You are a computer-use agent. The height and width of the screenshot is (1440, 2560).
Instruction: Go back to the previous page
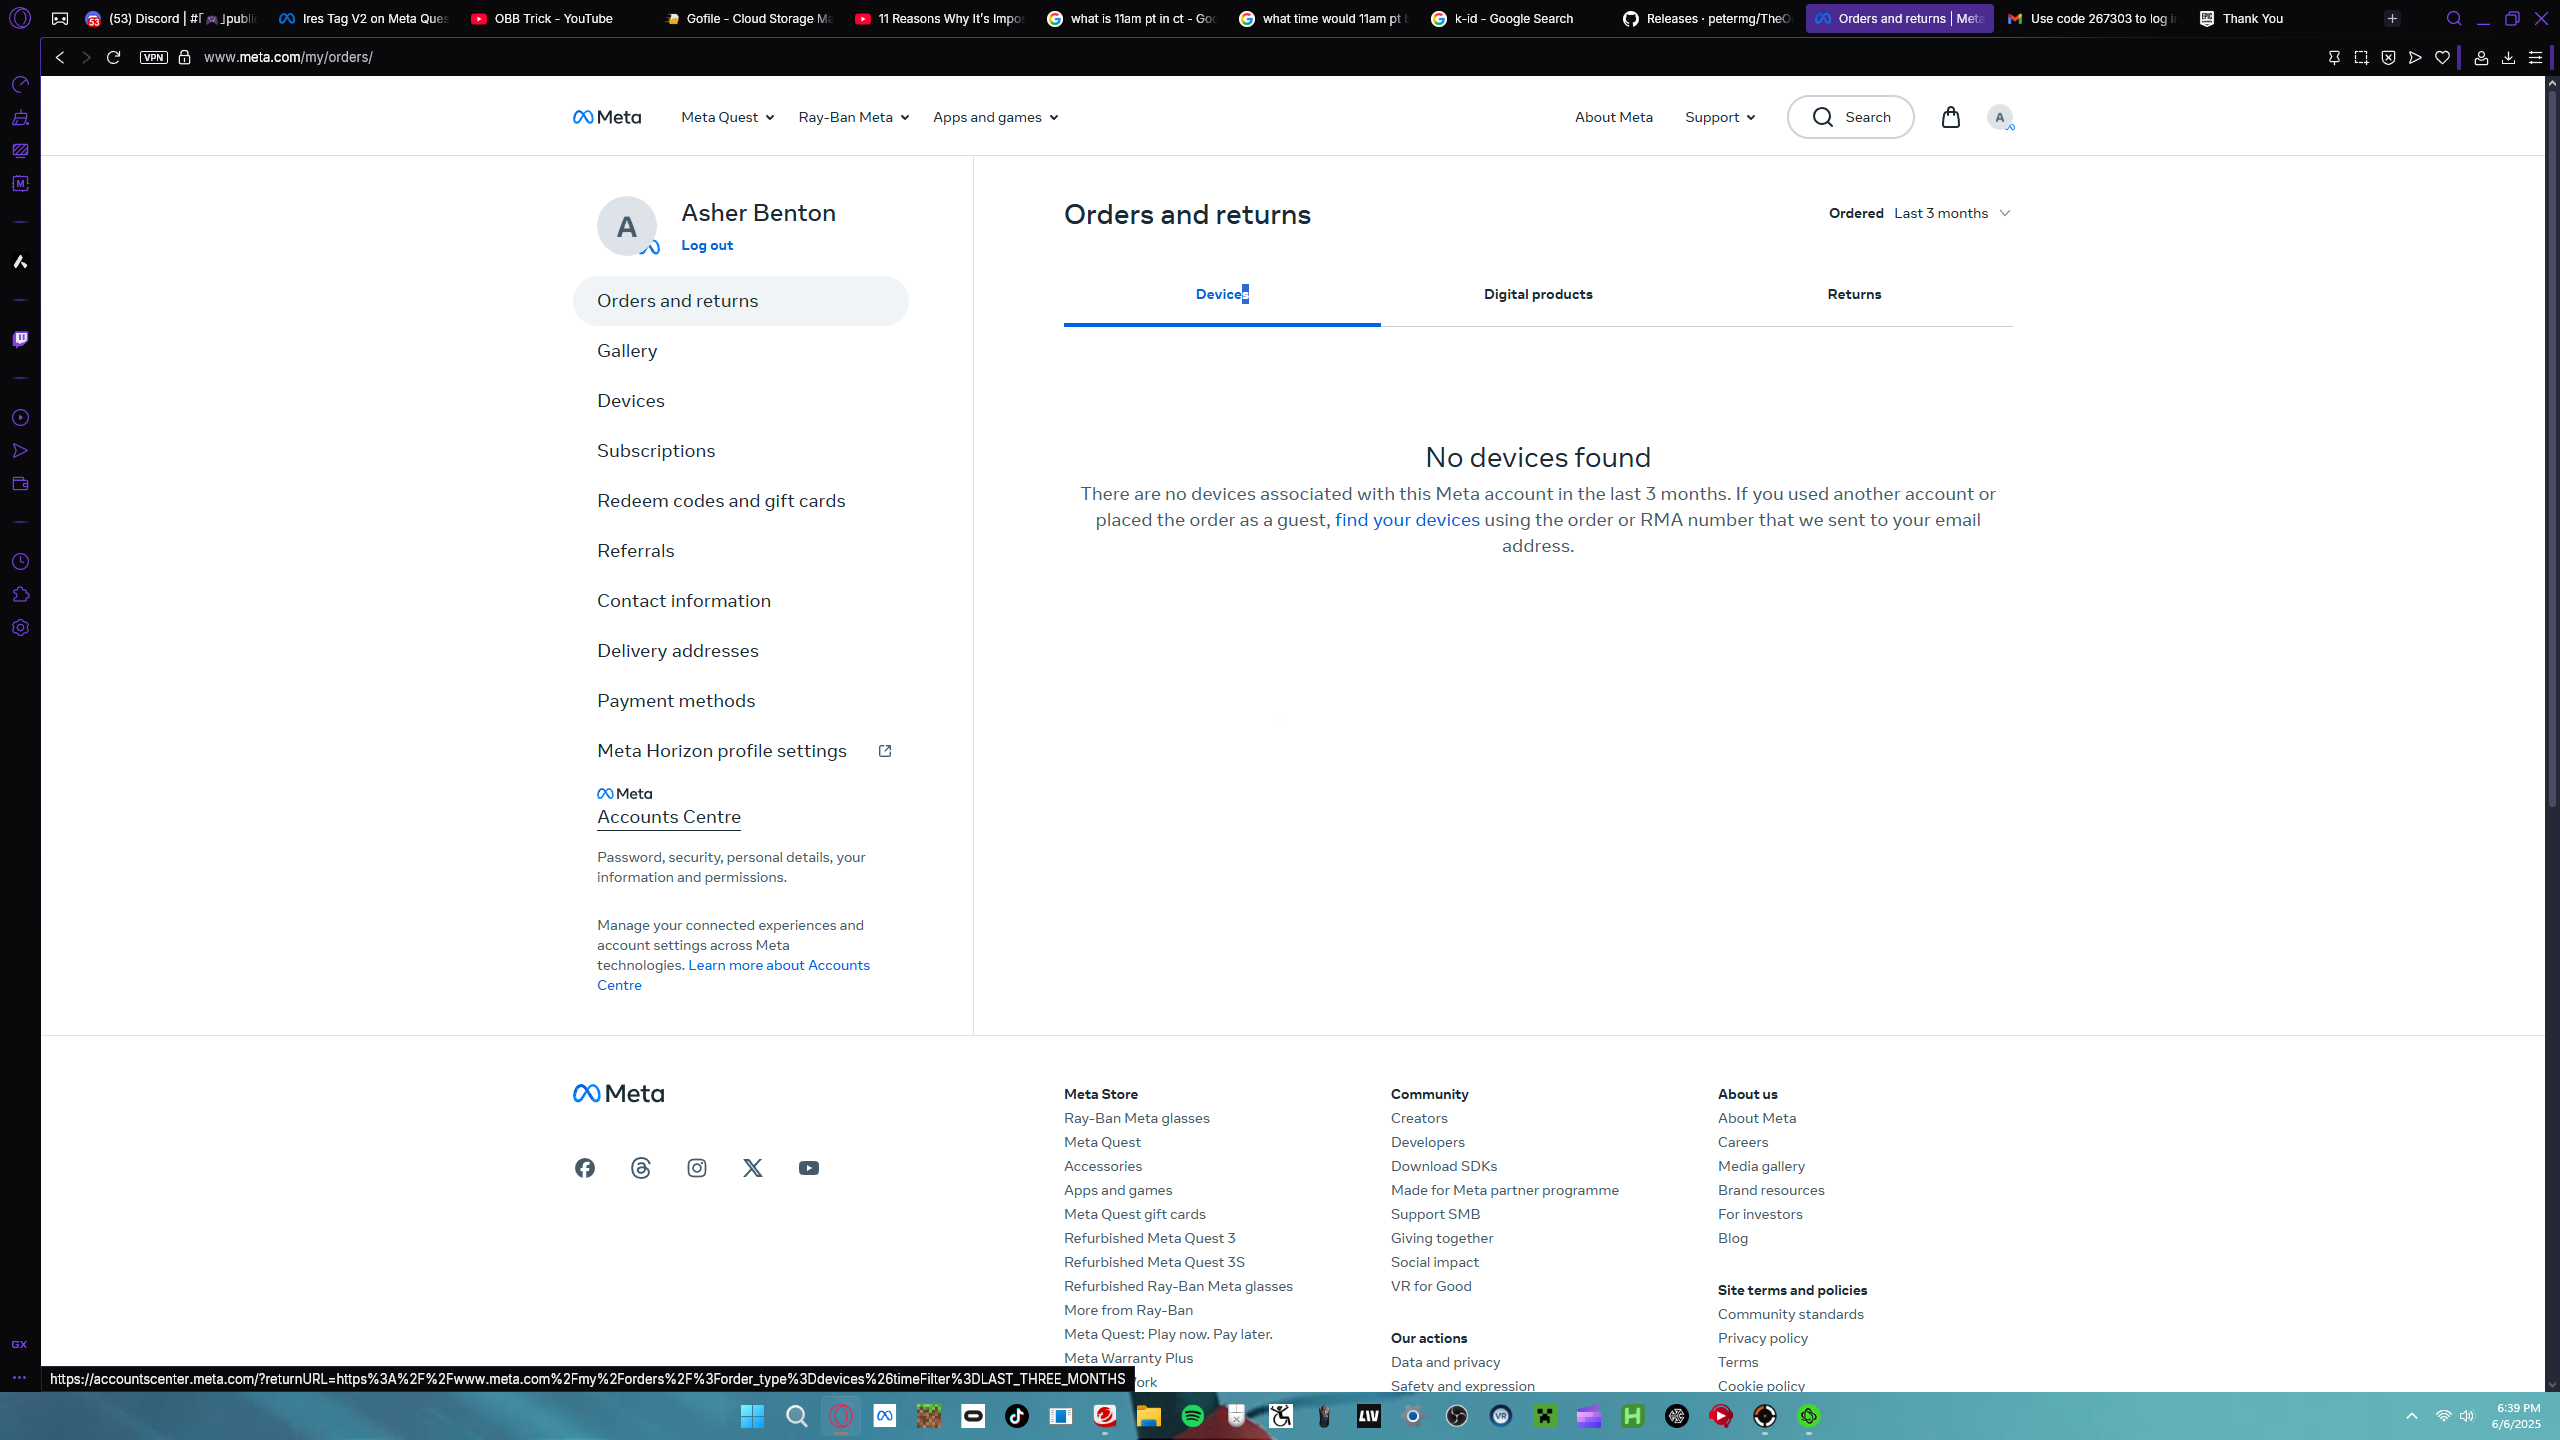[60, 57]
